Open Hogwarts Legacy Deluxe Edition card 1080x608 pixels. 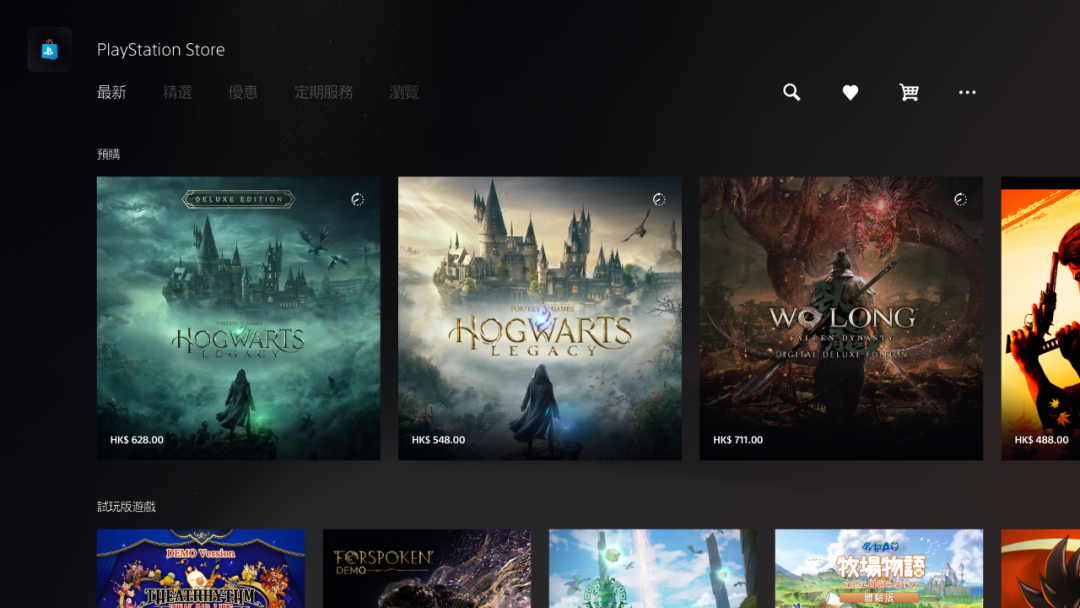238,318
